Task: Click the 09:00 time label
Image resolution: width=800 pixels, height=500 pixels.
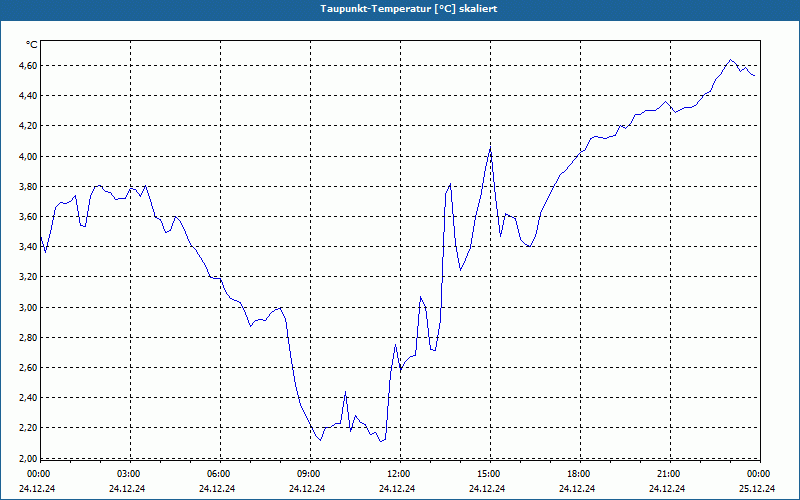Action: pyautogui.click(x=309, y=474)
